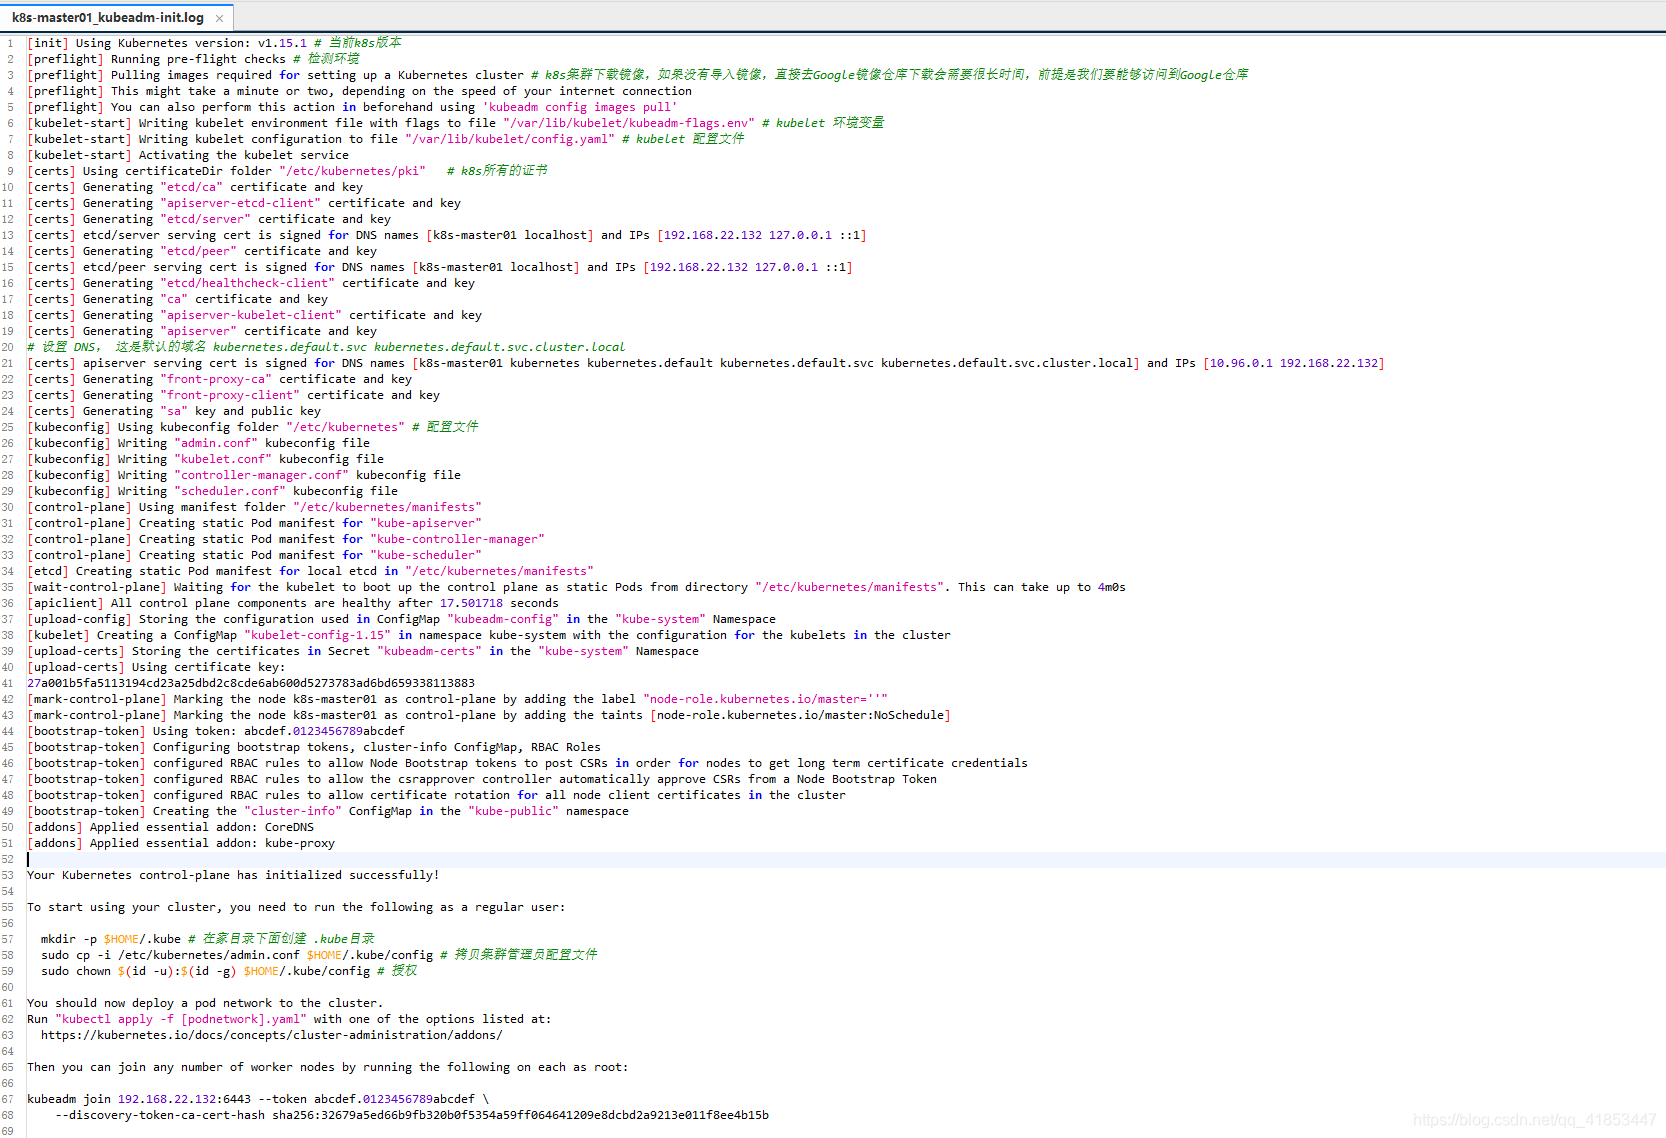The height and width of the screenshot is (1138, 1666).
Task: Click "front-proxy-client" certificate name
Action: [230, 395]
